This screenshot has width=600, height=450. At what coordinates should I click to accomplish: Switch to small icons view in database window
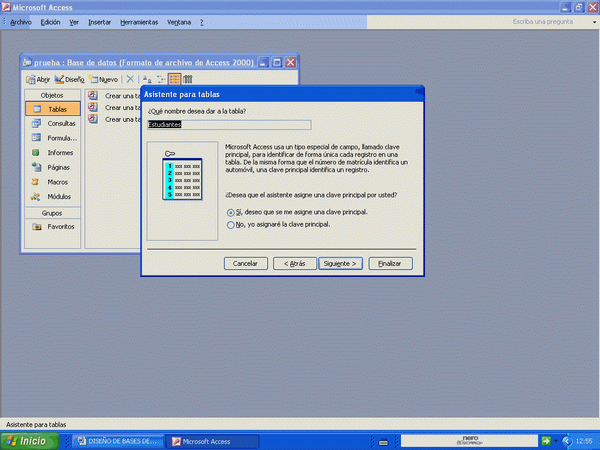pyautogui.click(x=161, y=79)
